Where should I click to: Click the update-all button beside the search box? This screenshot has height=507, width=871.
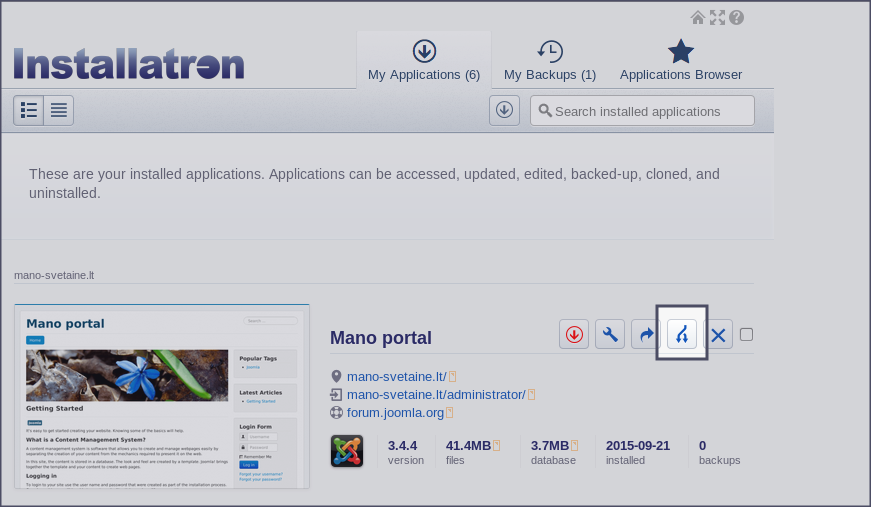tap(504, 110)
